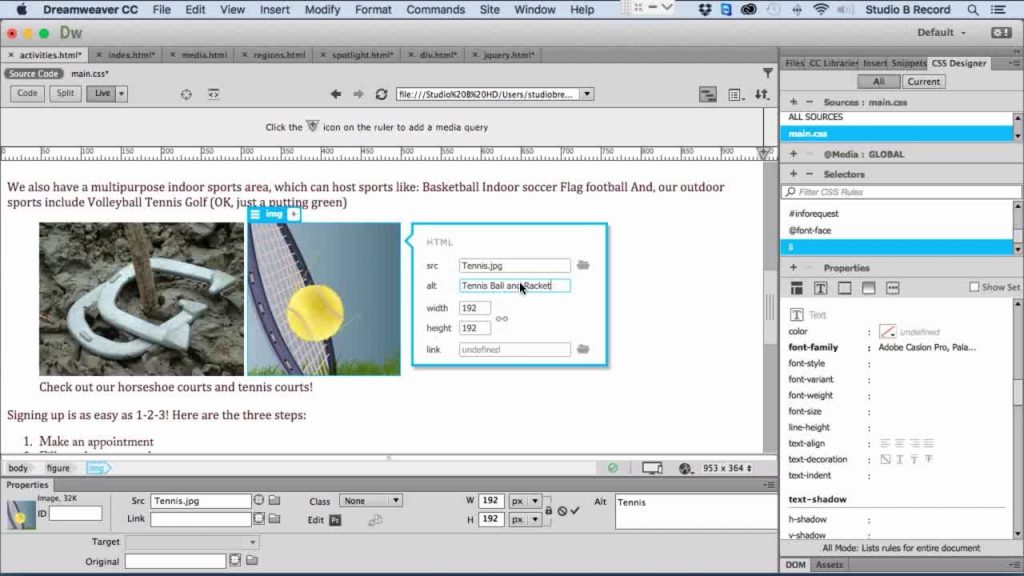The image size is (1024, 576).
Task: Select Current mode in CSS Designer
Action: coord(923,82)
